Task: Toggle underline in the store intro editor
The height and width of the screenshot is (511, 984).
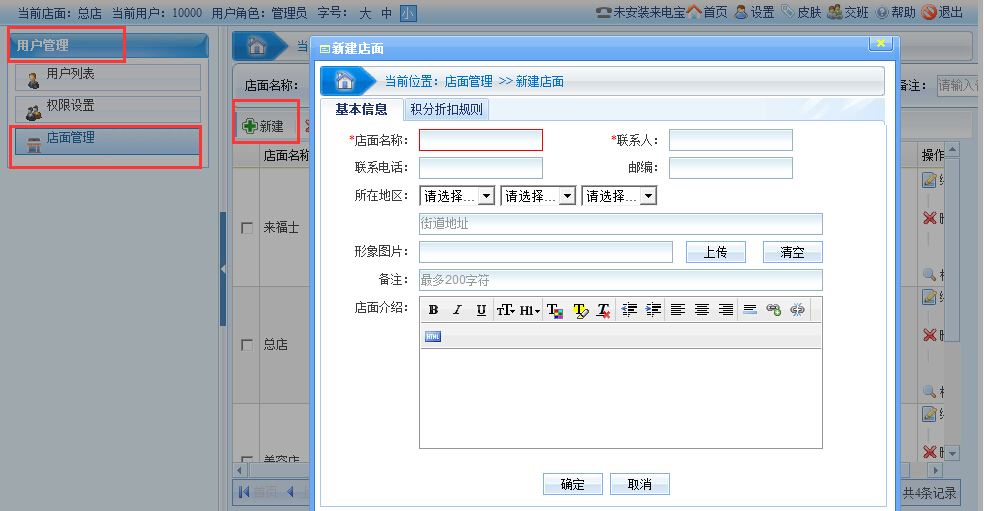Action: 481,309
